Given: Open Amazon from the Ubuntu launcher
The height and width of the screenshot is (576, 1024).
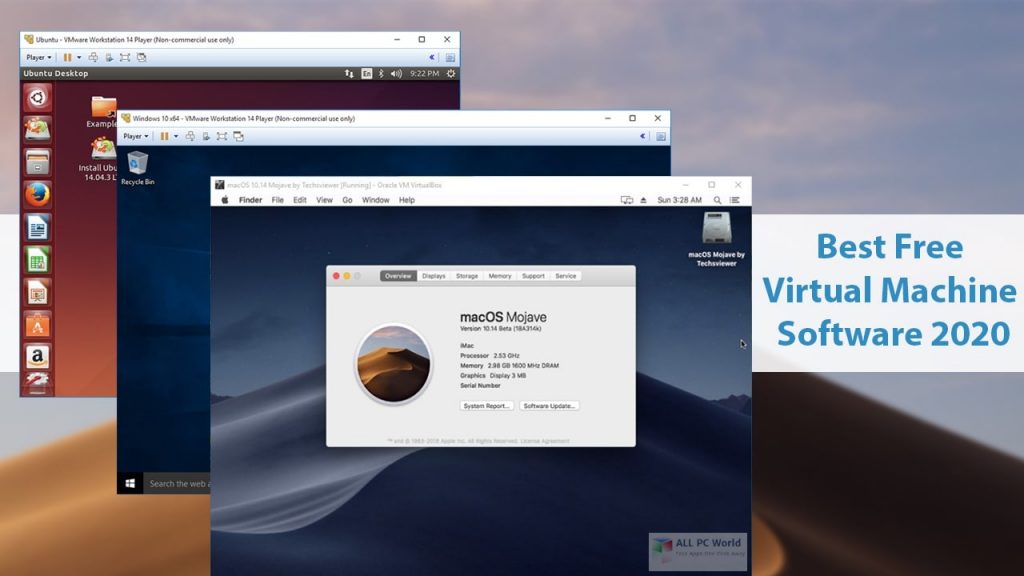Looking at the screenshot, I should 37,357.
